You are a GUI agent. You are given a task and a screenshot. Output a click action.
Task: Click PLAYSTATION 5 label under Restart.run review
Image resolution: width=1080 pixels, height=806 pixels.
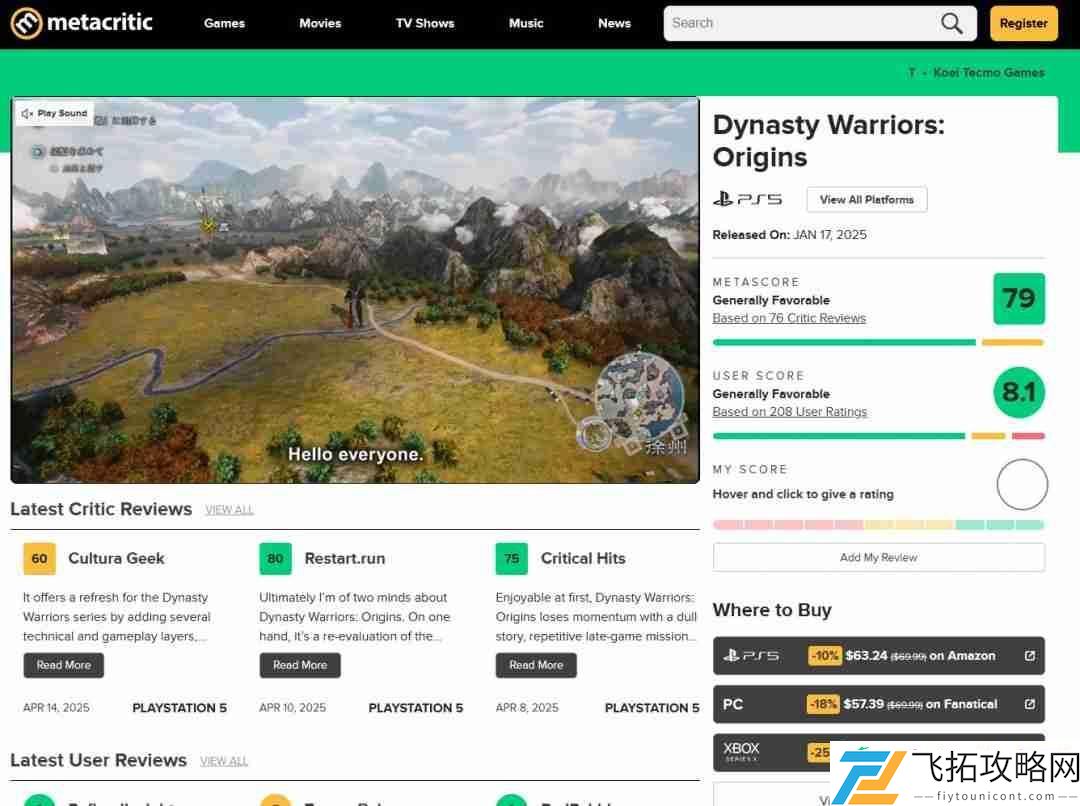point(415,707)
